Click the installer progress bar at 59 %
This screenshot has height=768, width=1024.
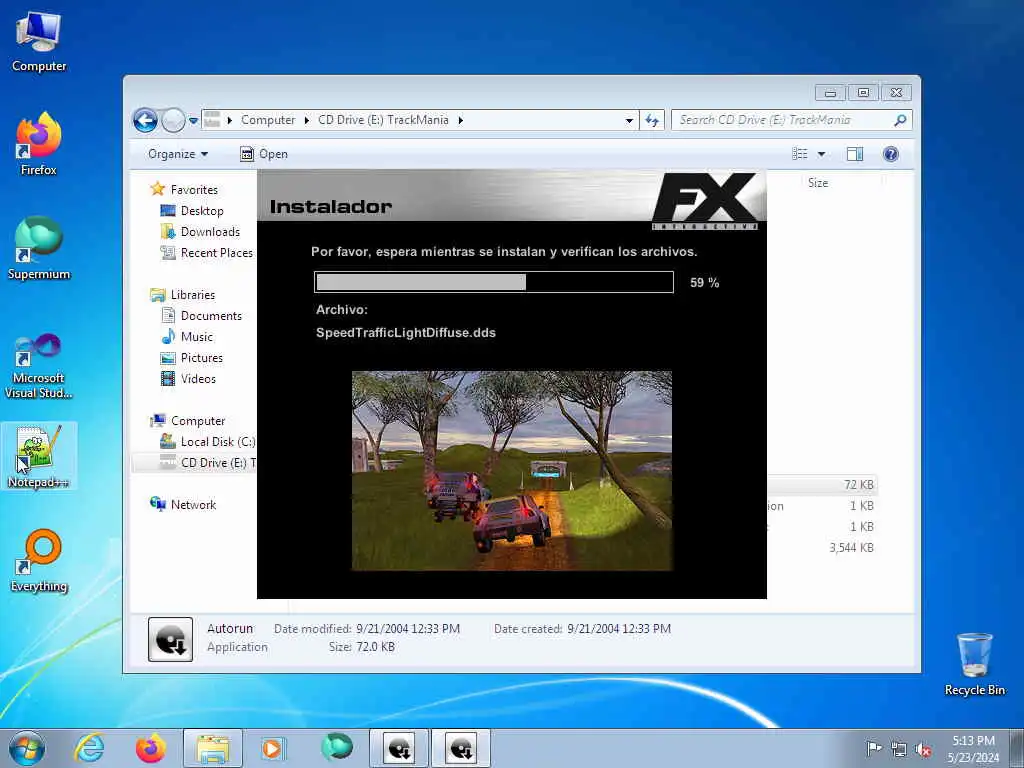pyautogui.click(x=494, y=282)
